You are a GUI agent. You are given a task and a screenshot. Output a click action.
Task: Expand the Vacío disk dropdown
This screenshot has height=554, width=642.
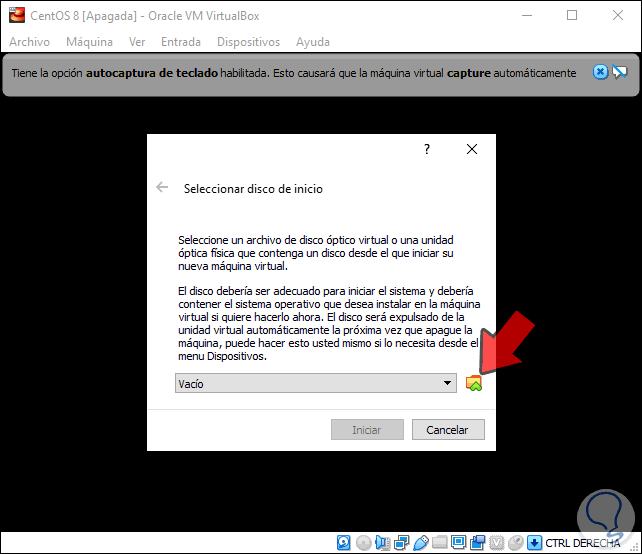316,383
